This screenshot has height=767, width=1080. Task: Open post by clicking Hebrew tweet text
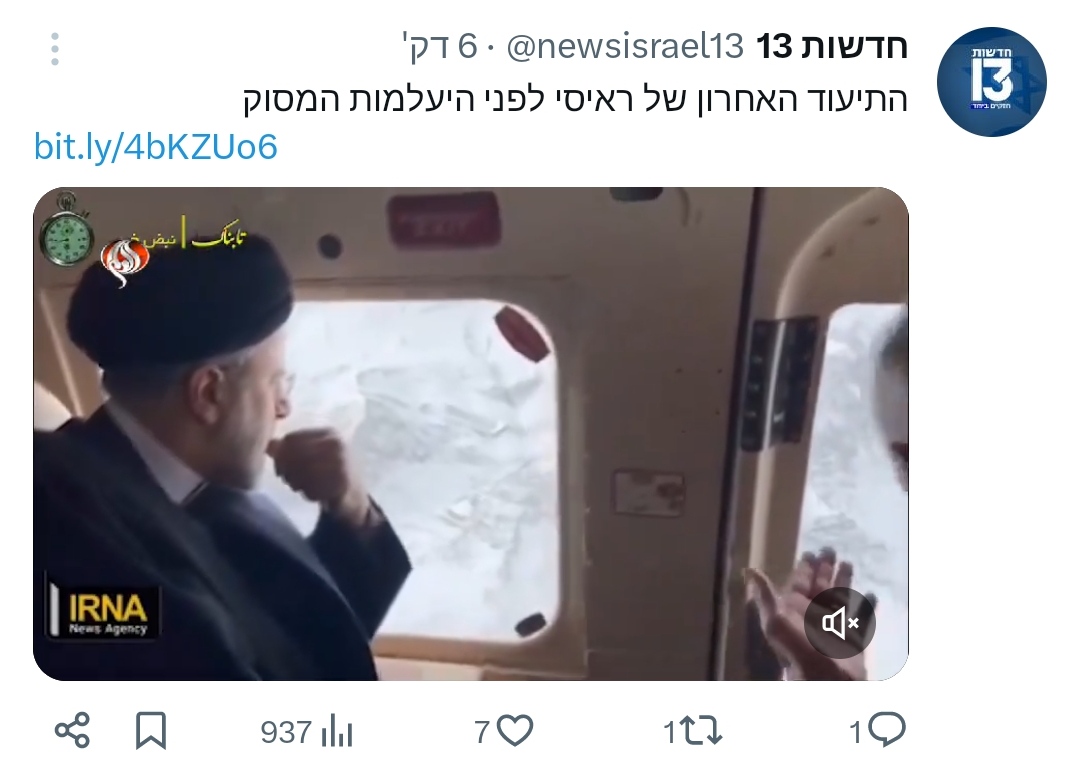click(x=575, y=99)
